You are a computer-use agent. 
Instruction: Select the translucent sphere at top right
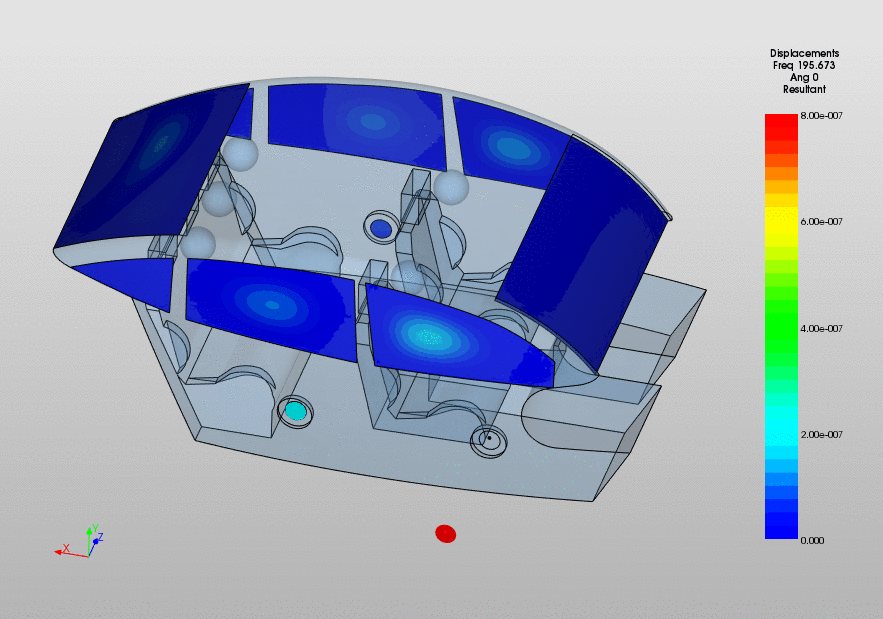[451, 187]
